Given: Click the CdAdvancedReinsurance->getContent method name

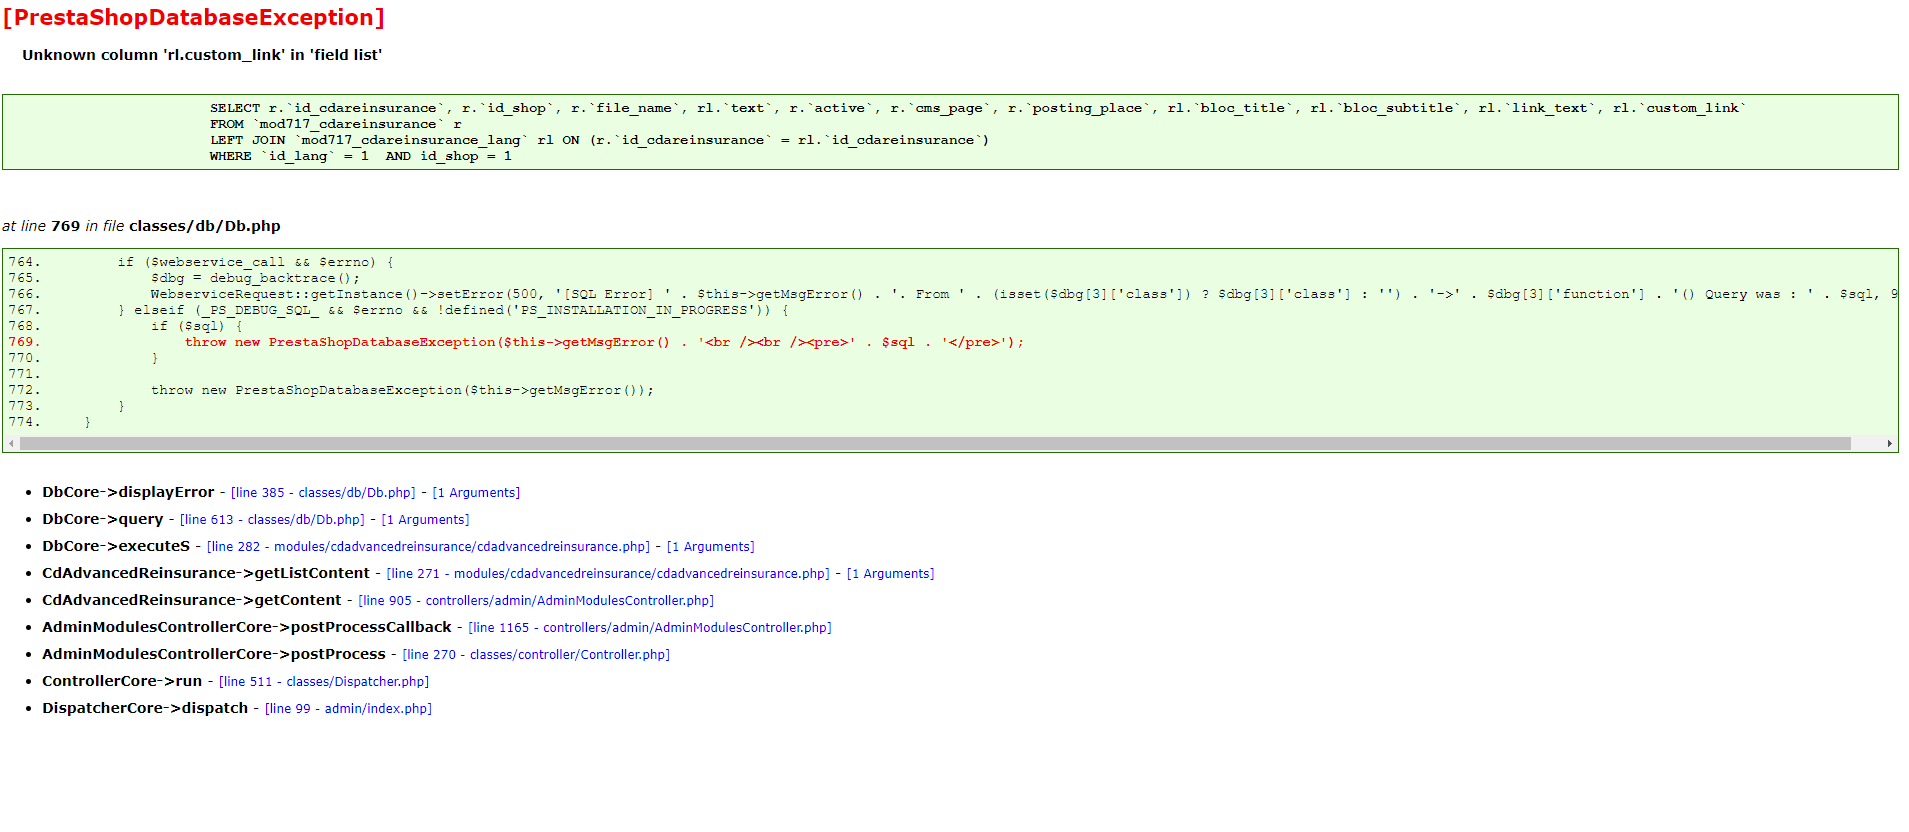Looking at the screenshot, I should [192, 600].
